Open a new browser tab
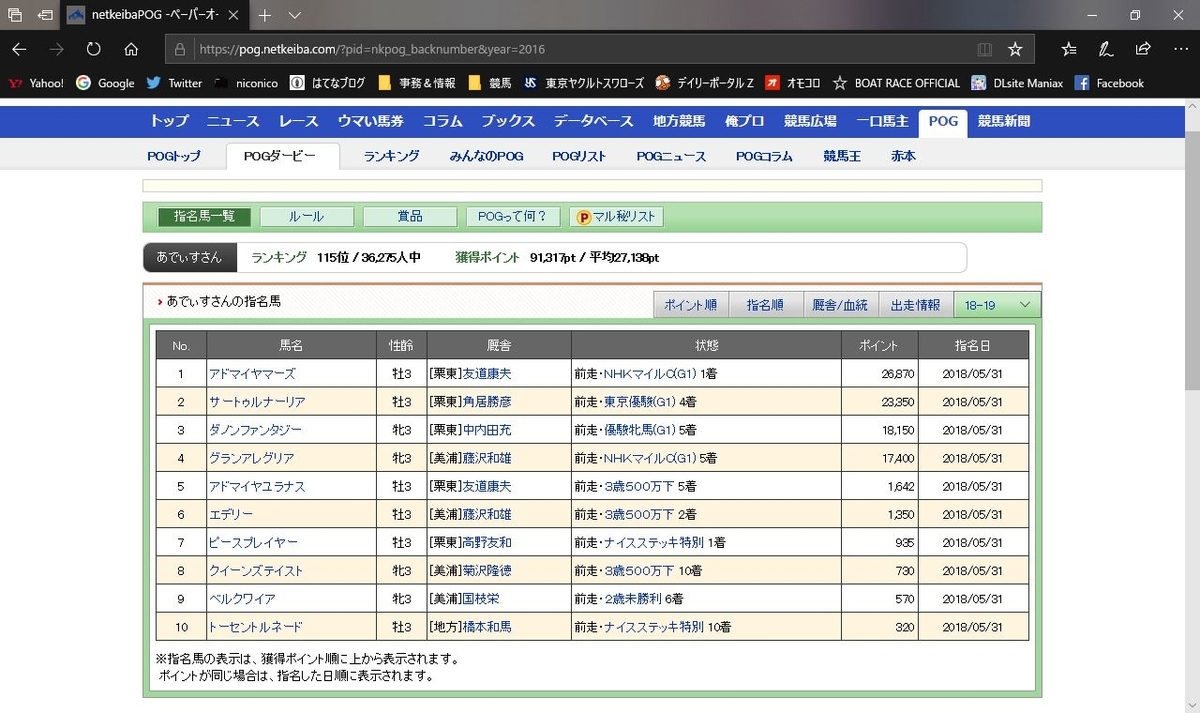This screenshot has height=713, width=1200. pyautogui.click(x=265, y=16)
